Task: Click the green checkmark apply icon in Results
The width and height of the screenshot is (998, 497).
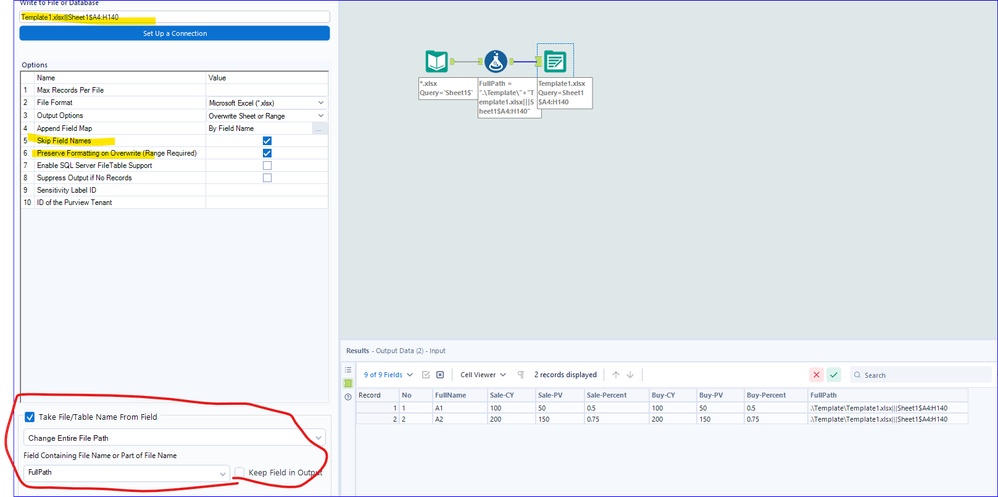Action: 834,375
